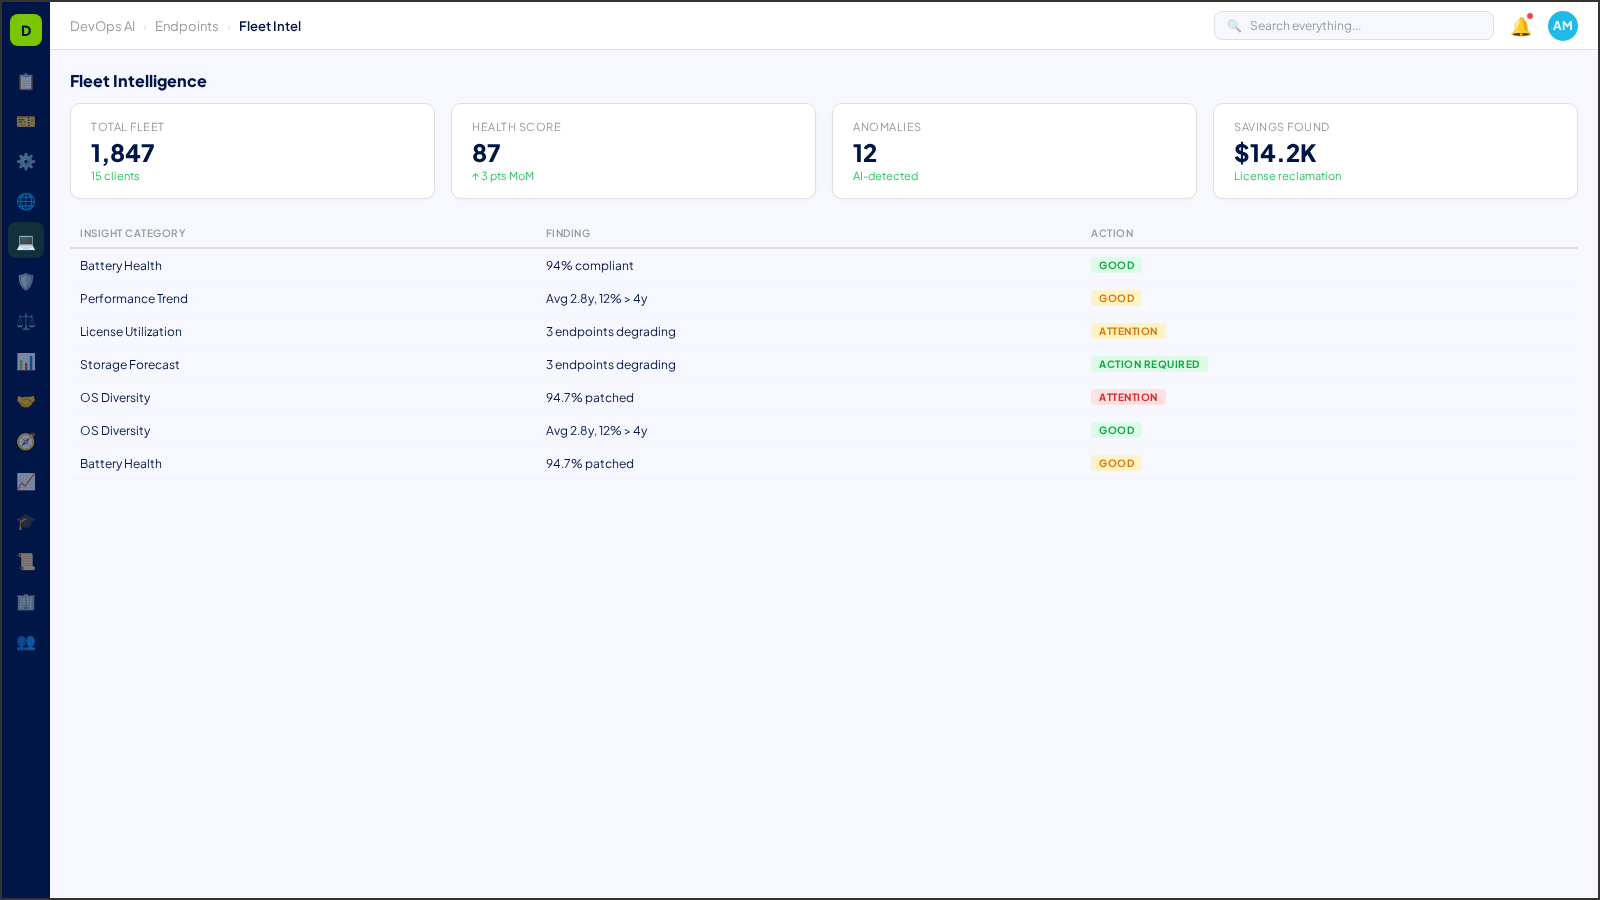Click inside the Search everything field

click(x=1353, y=25)
